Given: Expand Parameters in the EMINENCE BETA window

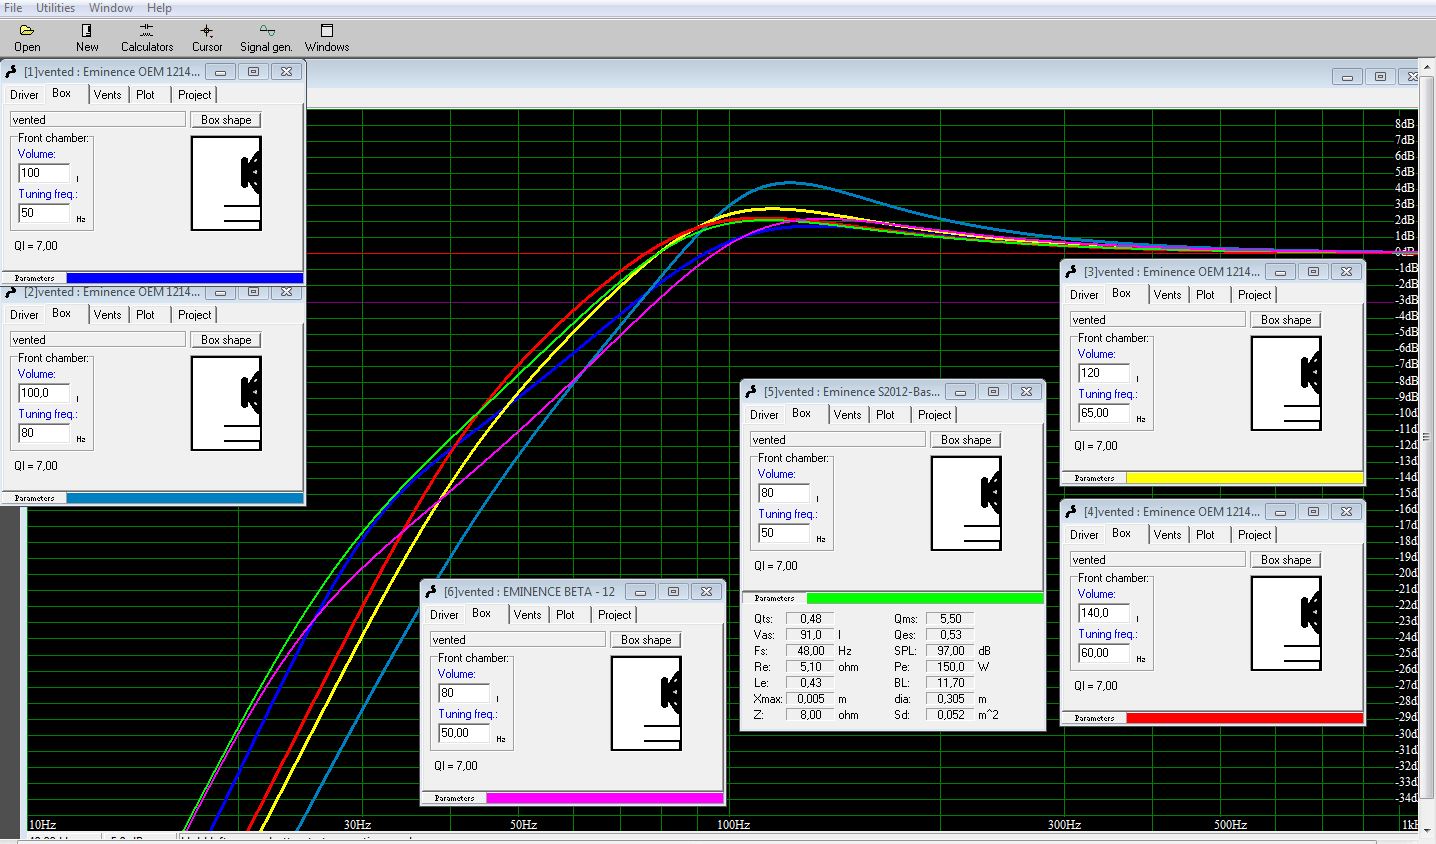Looking at the screenshot, I should (x=454, y=798).
